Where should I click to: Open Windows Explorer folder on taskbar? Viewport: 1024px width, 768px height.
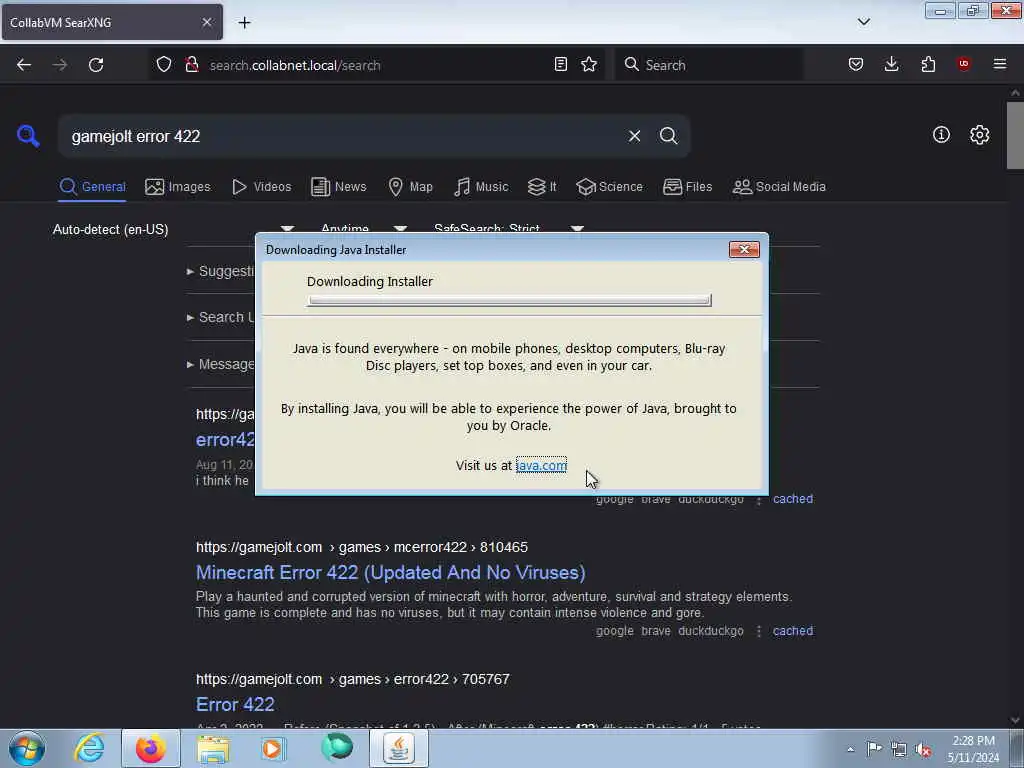coord(213,748)
